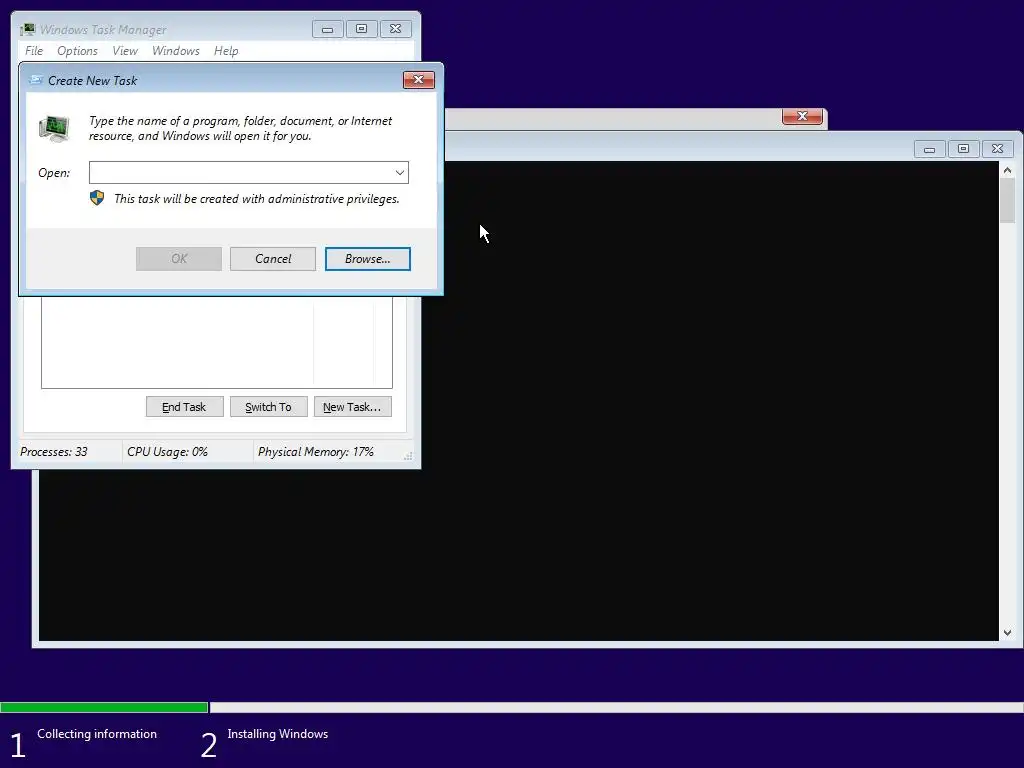Click the Create New Task title icon
This screenshot has height=768, width=1024.
point(36,80)
